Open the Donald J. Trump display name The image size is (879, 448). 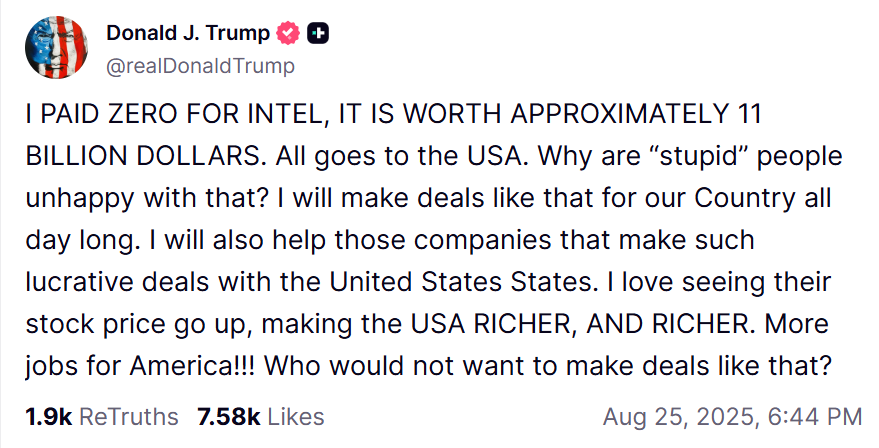pyautogui.click(x=188, y=33)
